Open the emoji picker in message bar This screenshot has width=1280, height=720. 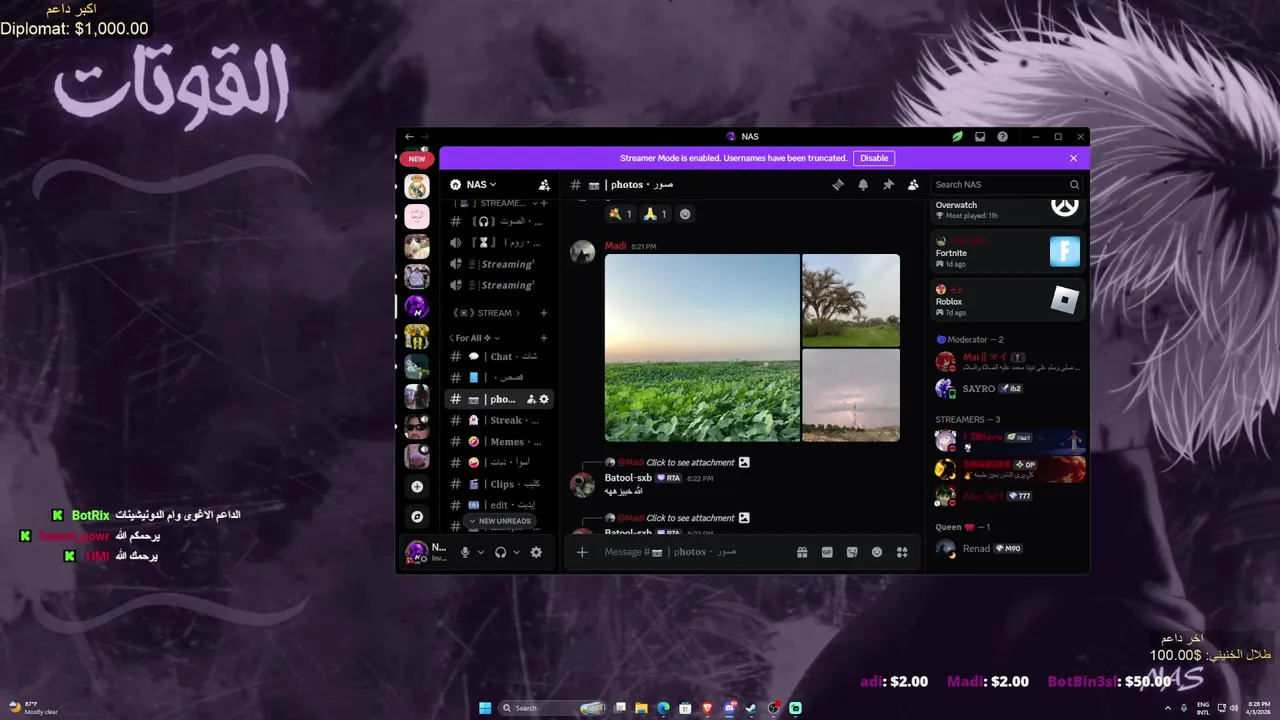877,552
